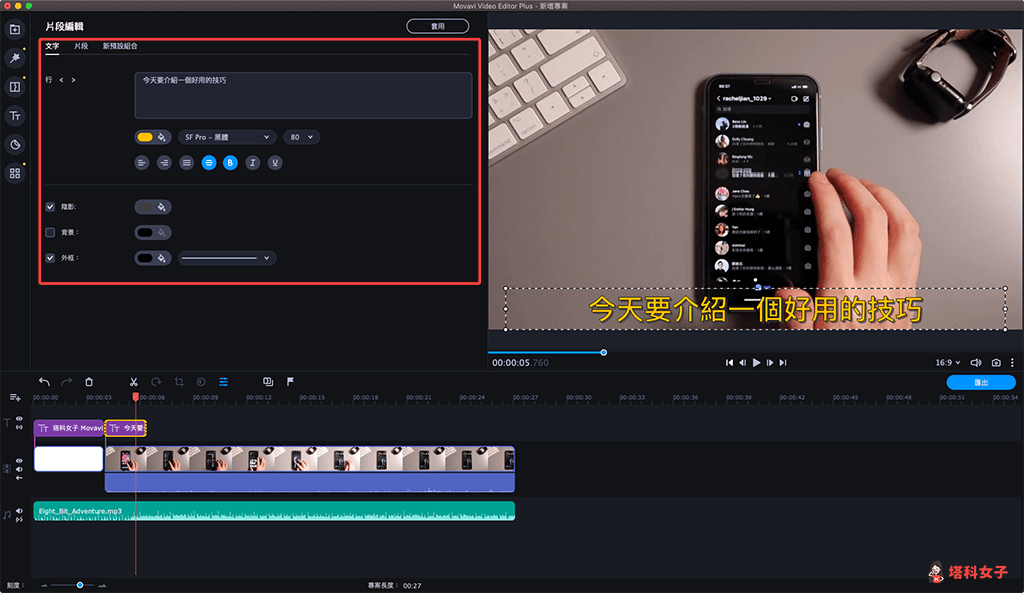1024x593 pixels.
Task: Open the Filters magic wand panel
Action: coord(15,58)
